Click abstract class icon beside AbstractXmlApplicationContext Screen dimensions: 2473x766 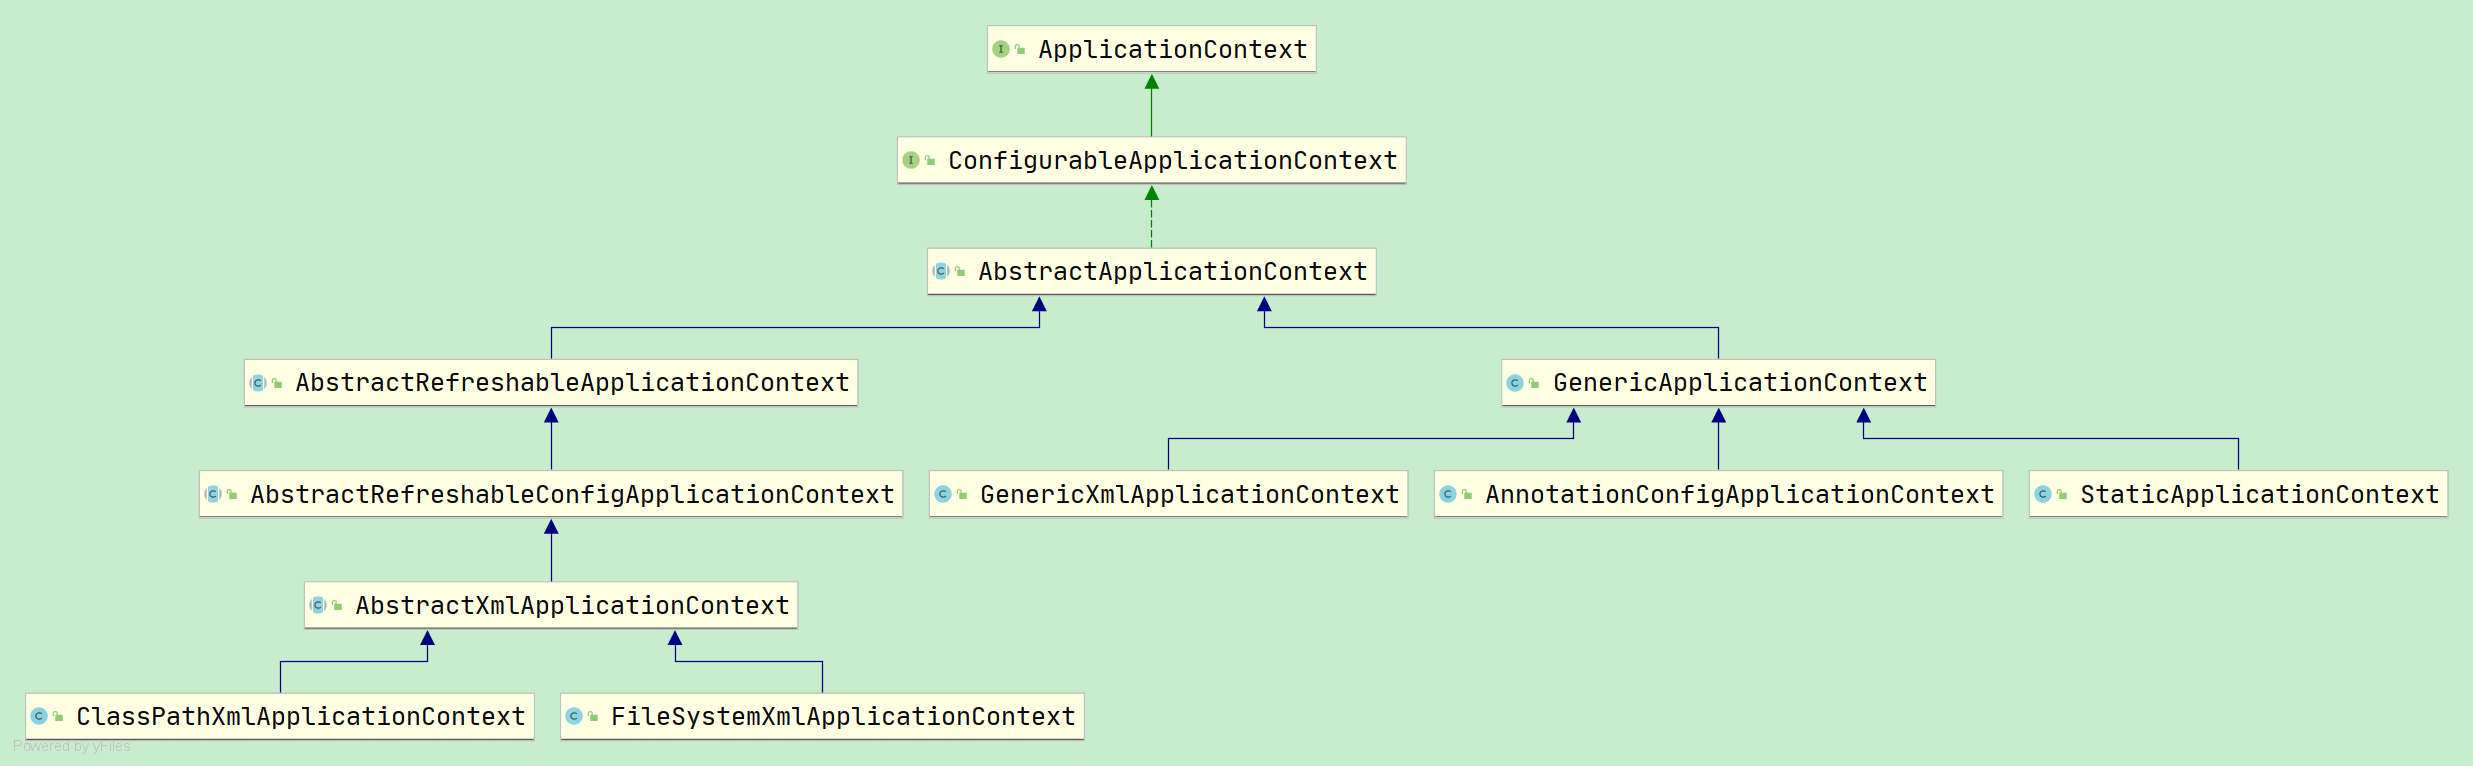coord(318,605)
